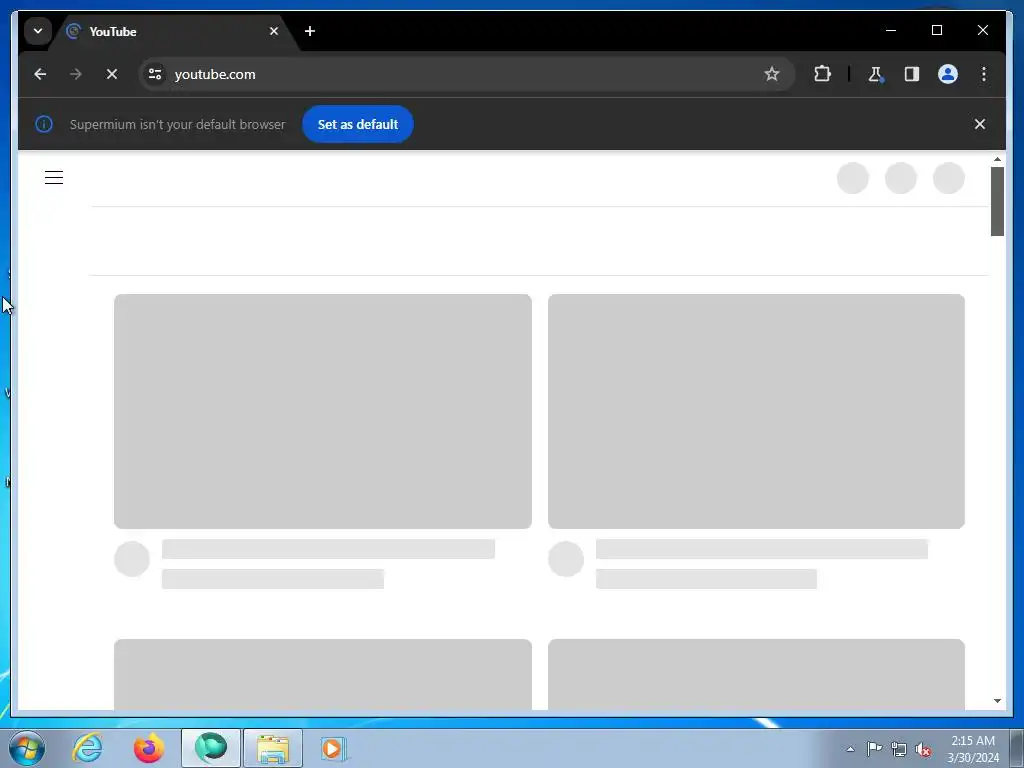Click the Set as default button
This screenshot has width=1024, height=768.
[x=358, y=124]
